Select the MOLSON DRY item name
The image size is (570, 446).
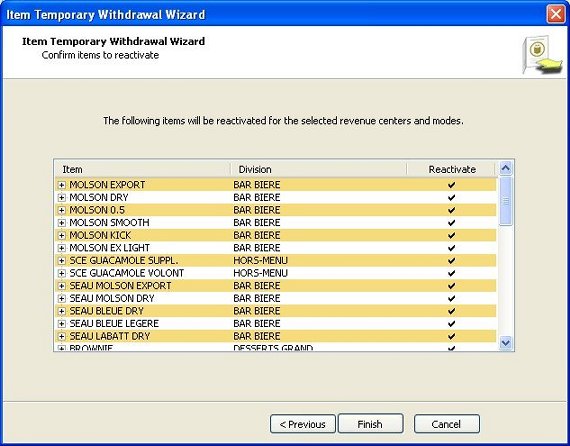(99, 198)
